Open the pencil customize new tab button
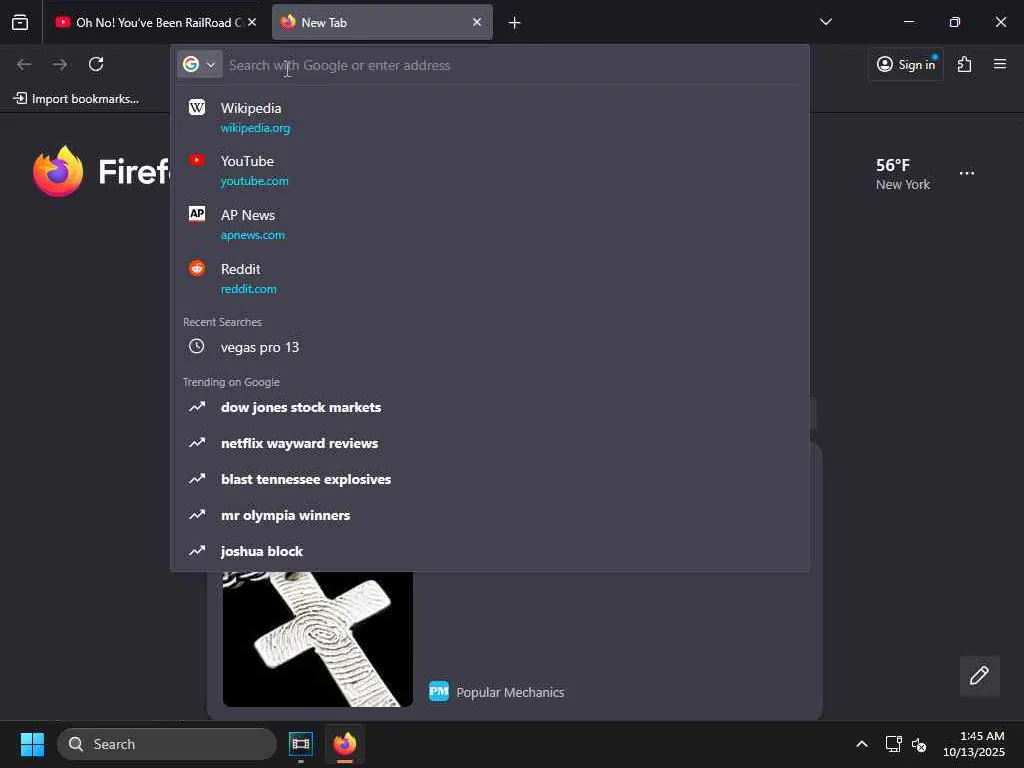This screenshot has width=1024, height=768. tap(979, 675)
